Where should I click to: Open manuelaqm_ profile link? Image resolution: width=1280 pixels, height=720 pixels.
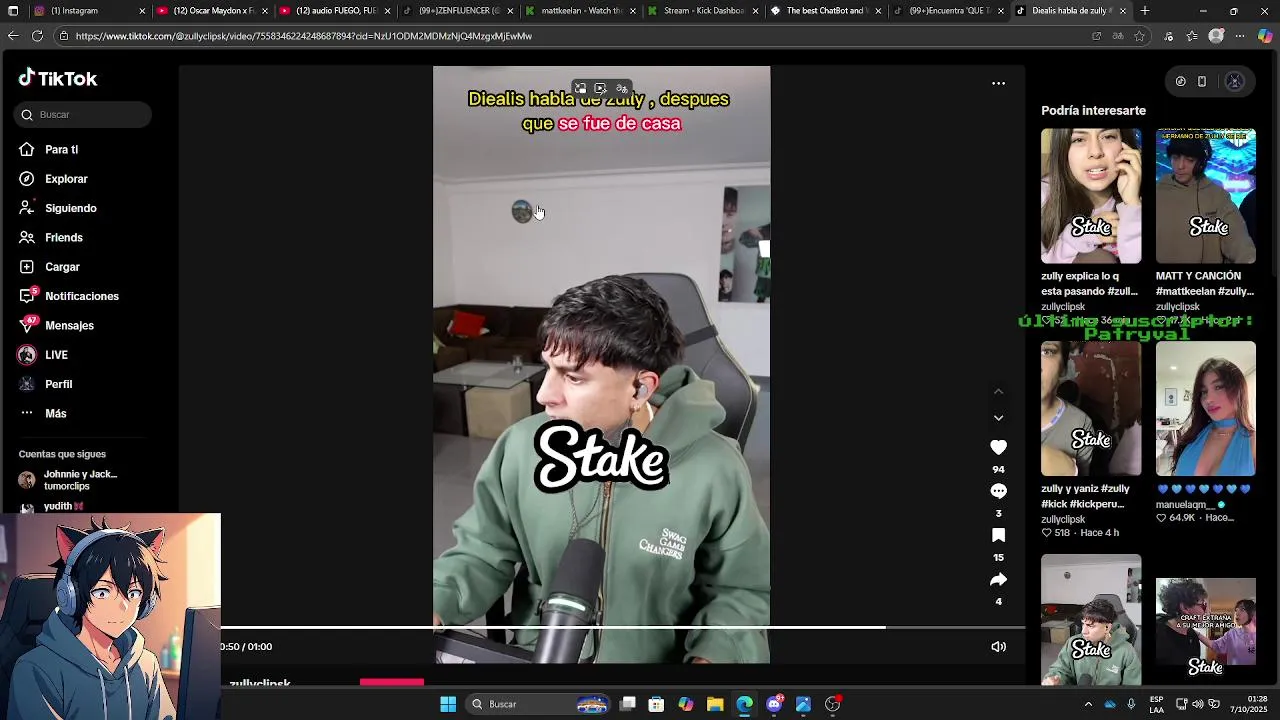click(1186, 505)
